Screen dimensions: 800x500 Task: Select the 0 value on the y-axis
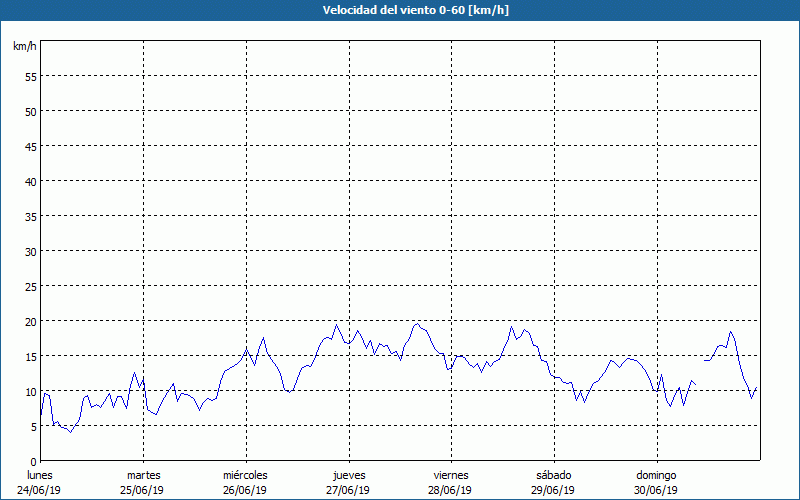tap(34, 462)
